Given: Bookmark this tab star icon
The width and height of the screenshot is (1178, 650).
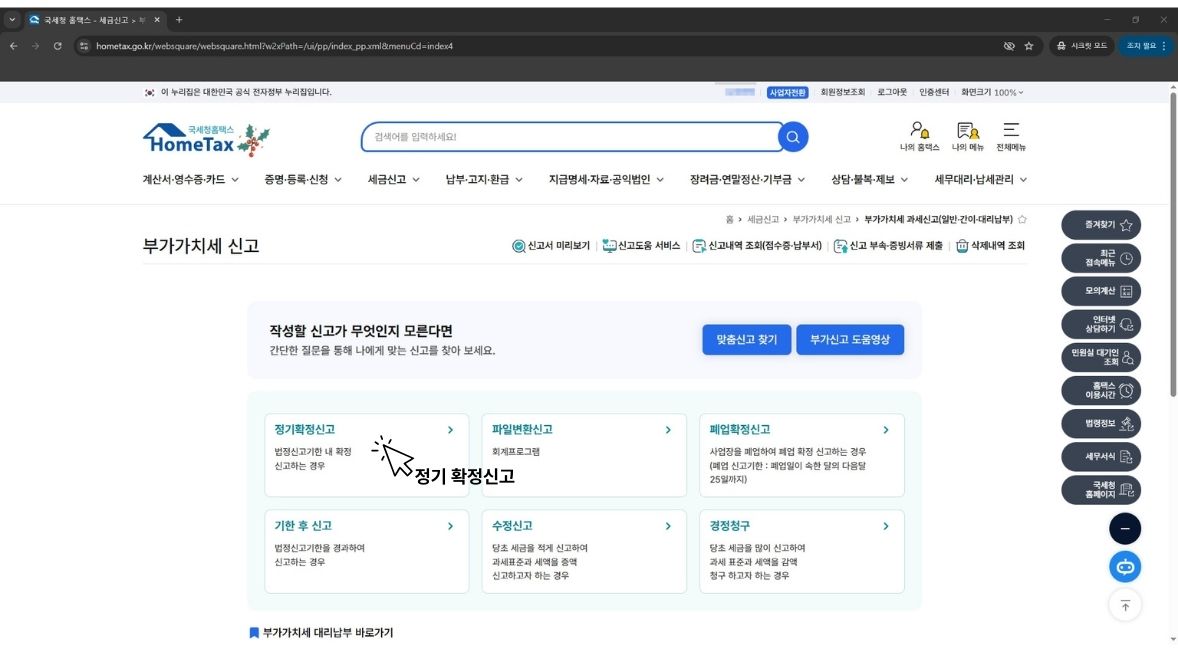Looking at the screenshot, I should [1028, 46].
